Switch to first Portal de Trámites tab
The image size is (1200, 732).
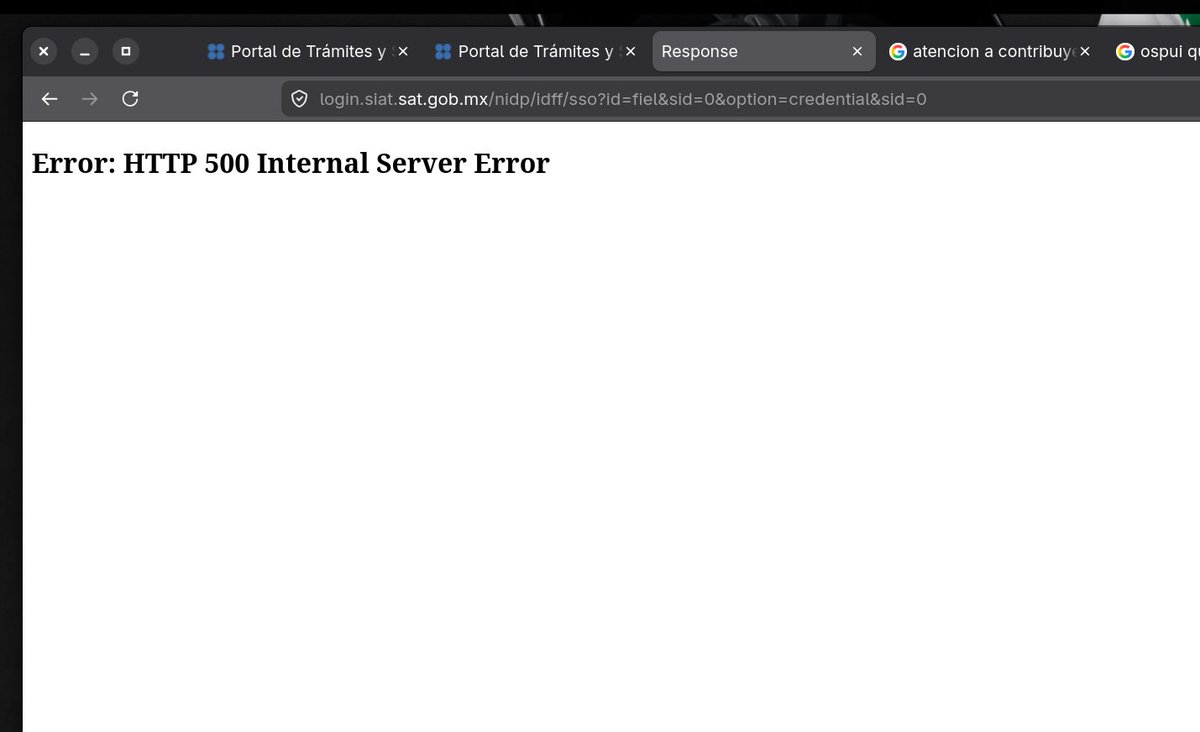point(306,51)
